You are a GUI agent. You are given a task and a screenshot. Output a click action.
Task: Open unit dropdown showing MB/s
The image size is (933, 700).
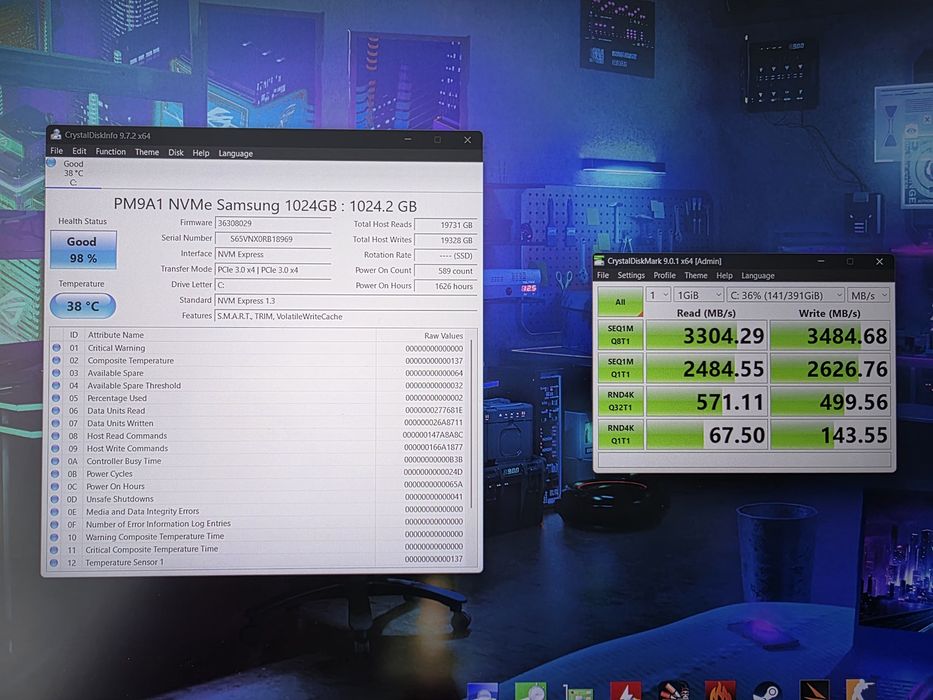pos(868,295)
